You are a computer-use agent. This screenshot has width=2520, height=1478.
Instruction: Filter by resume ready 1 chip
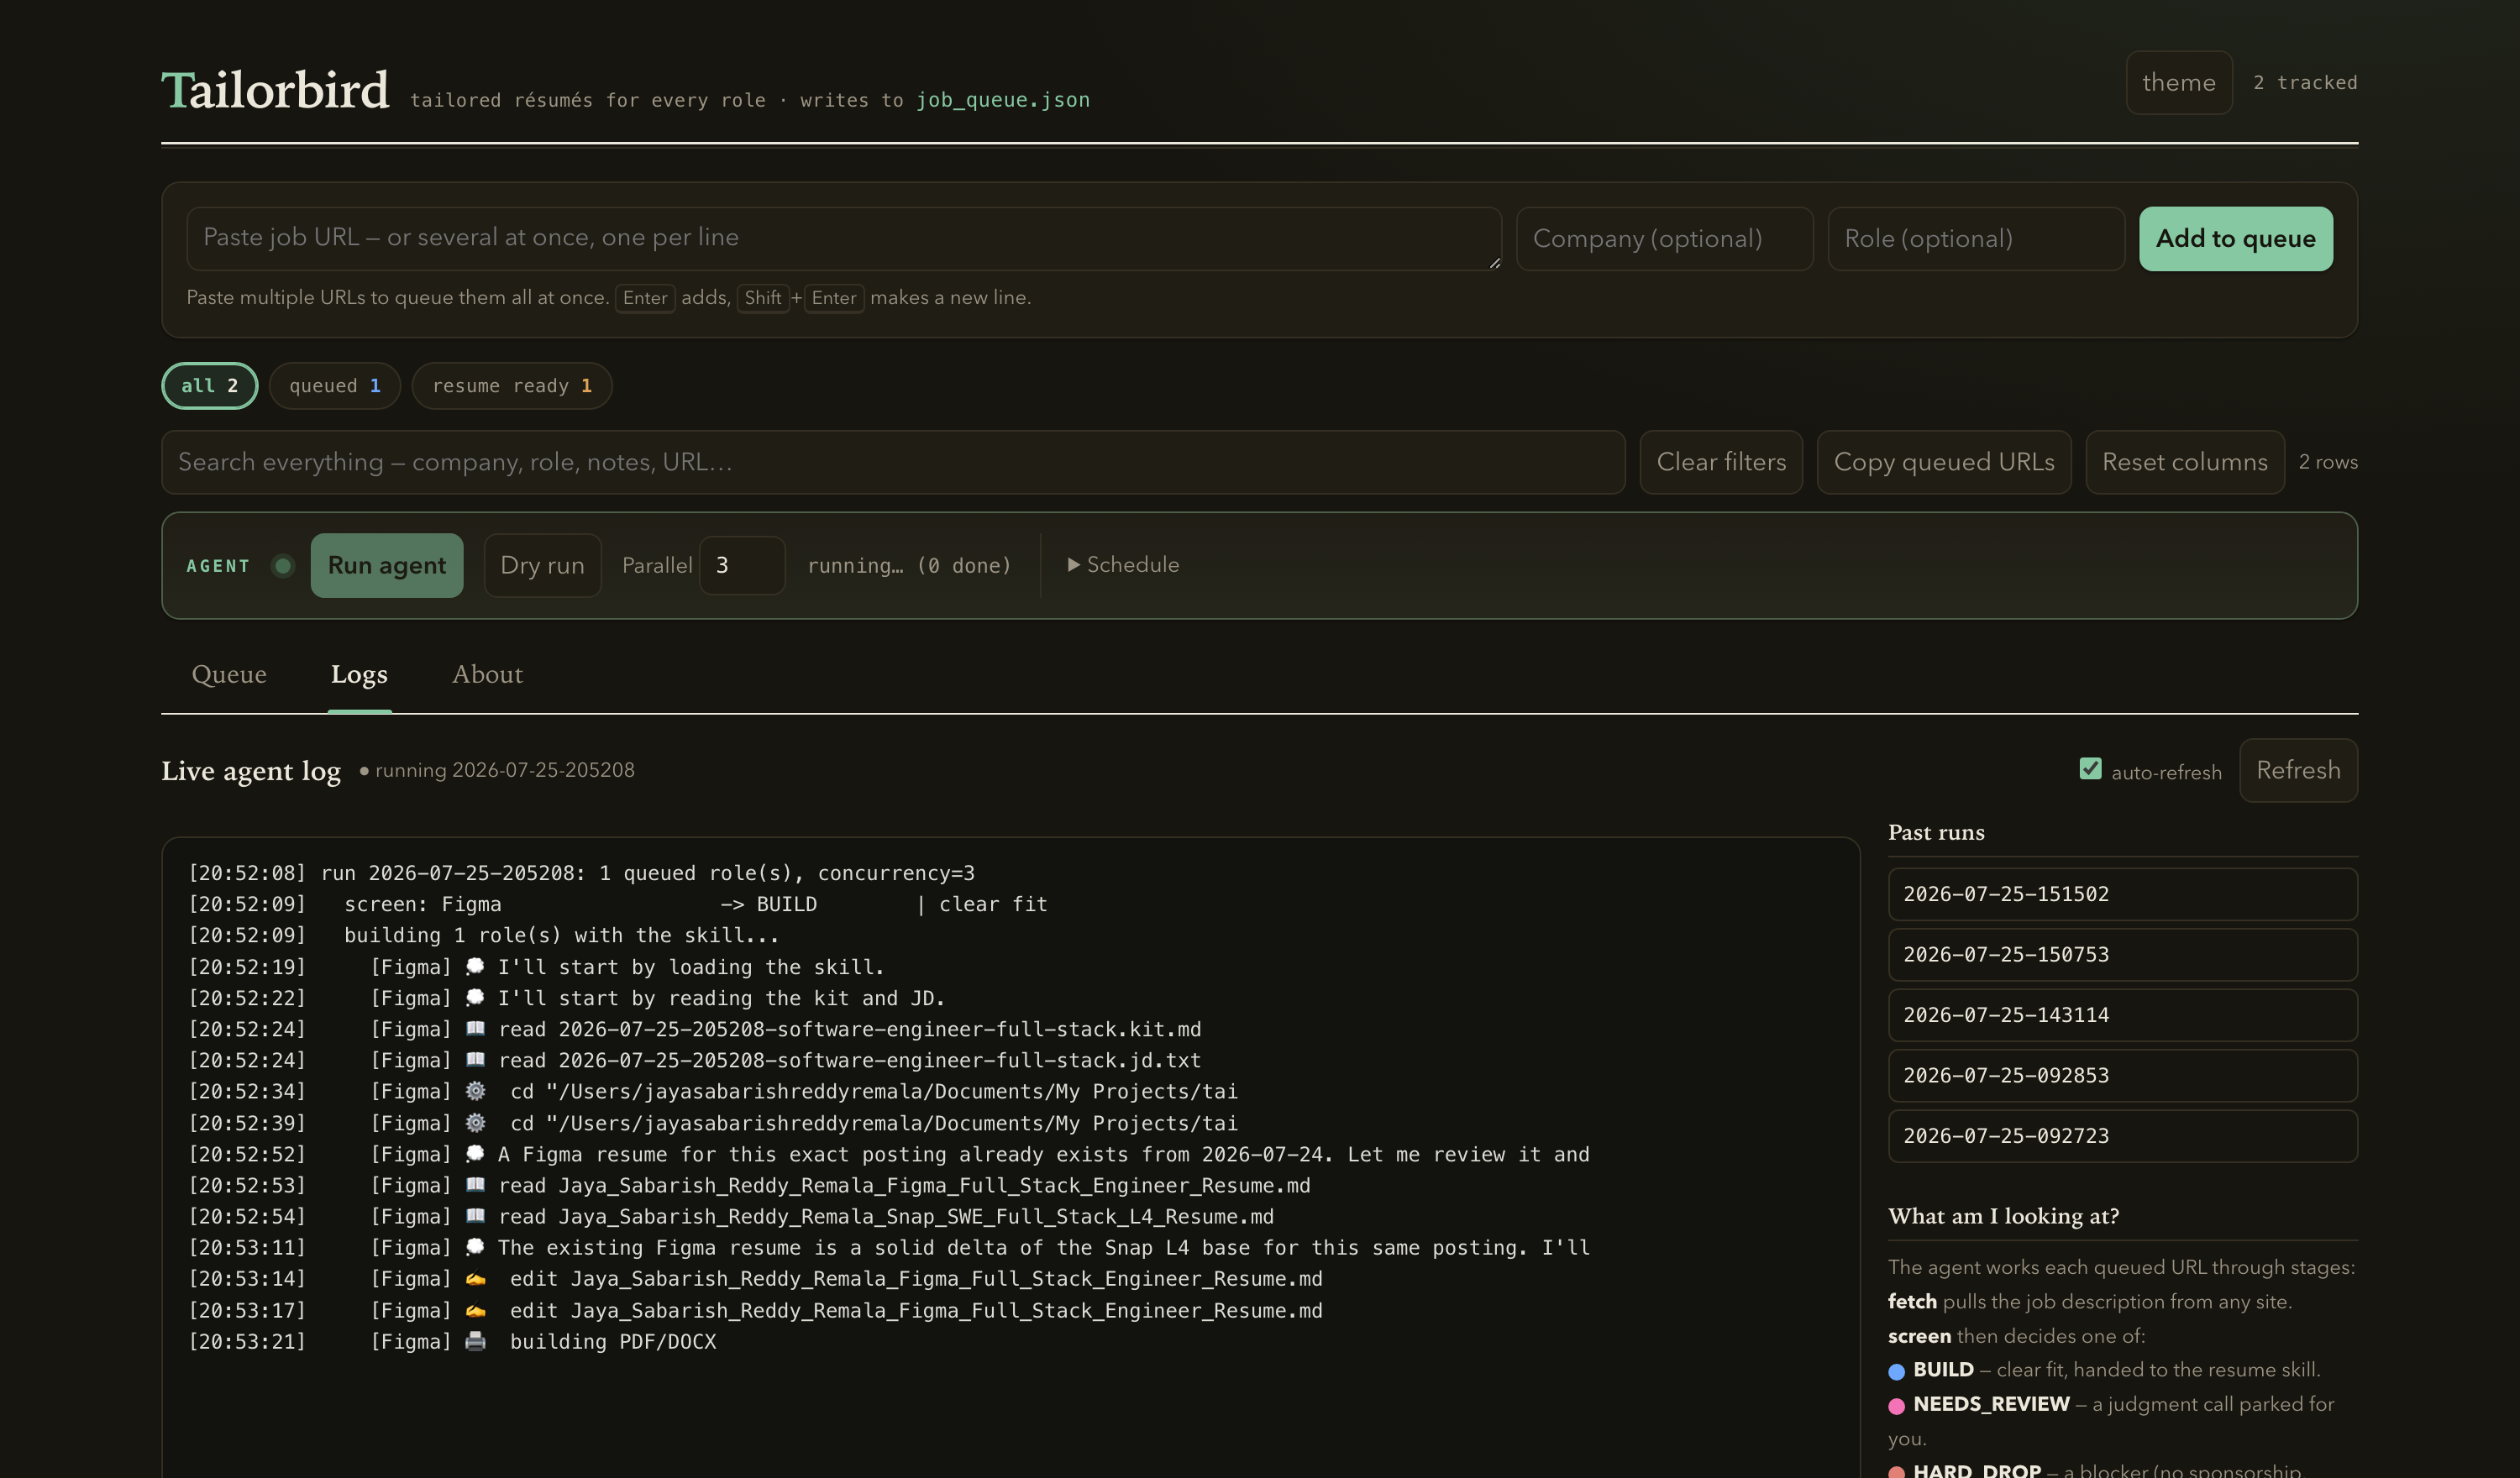tap(512, 386)
